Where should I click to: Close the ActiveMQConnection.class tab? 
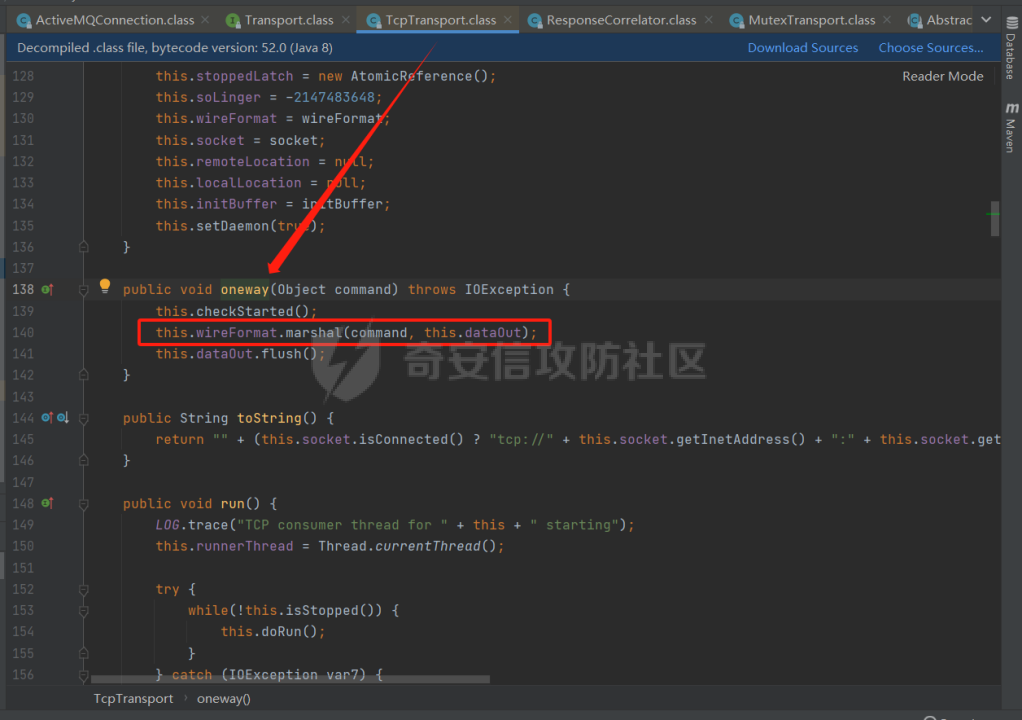(x=205, y=20)
